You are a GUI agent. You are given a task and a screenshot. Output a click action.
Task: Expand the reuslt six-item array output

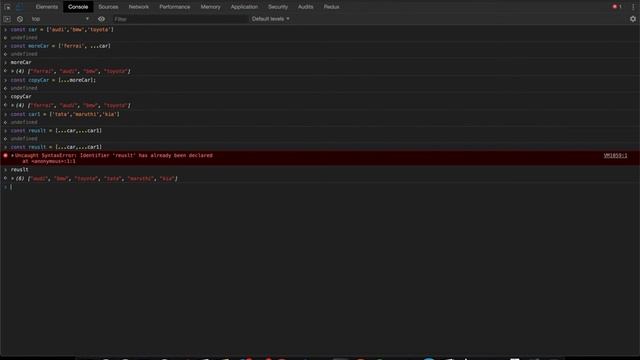tap(13, 179)
